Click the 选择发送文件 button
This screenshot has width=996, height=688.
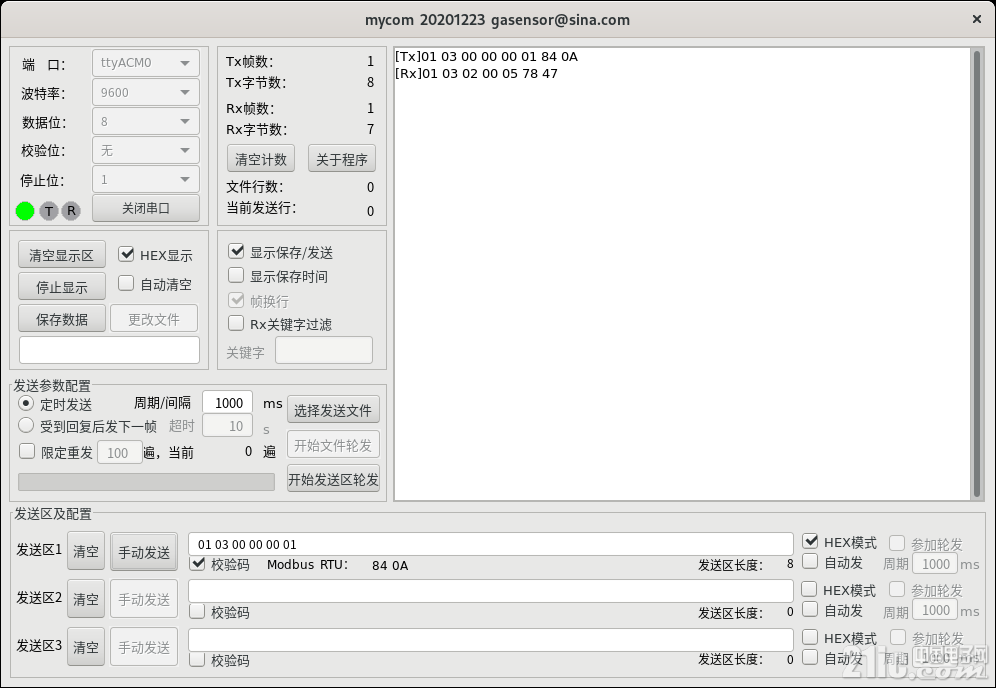point(333,410)
